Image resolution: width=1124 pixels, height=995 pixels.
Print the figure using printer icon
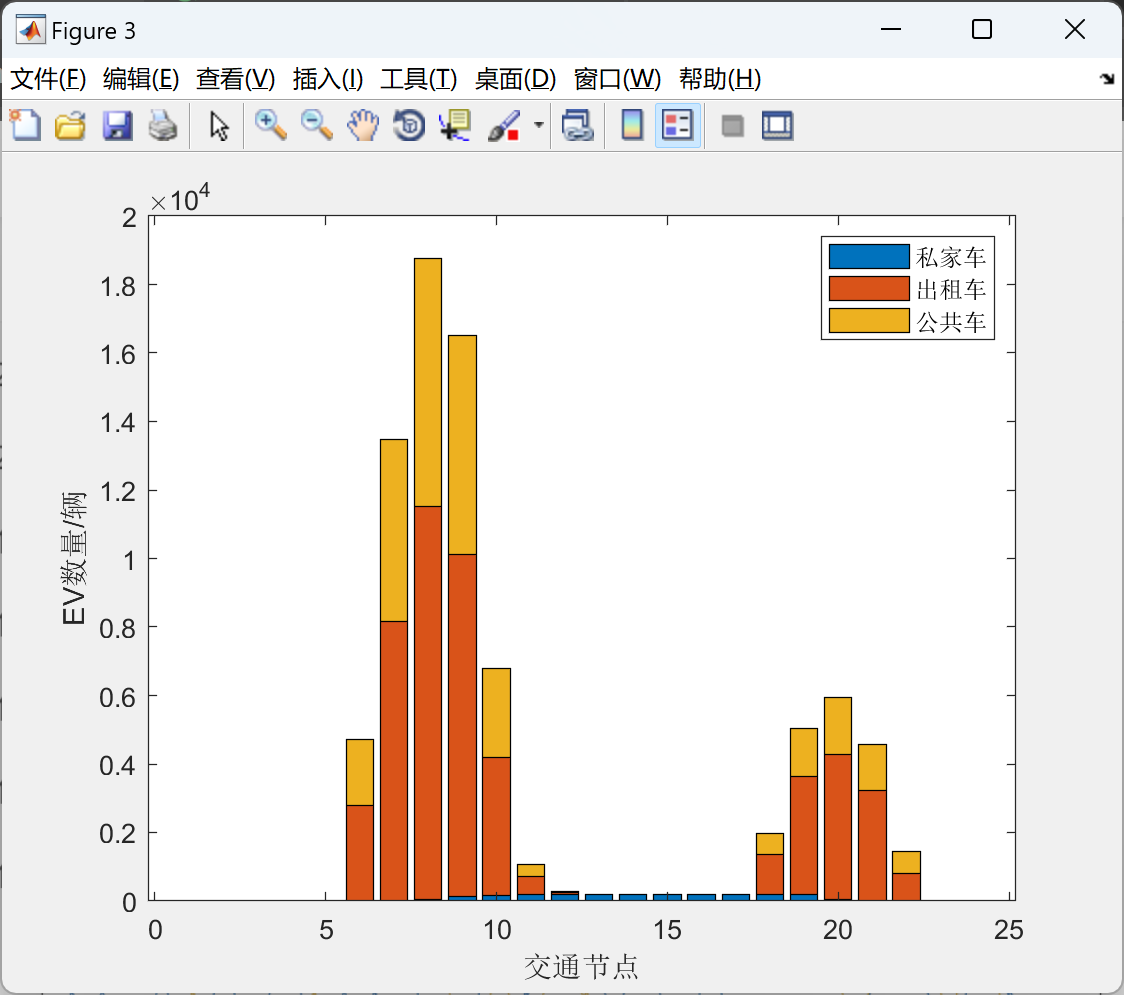pos(163,125)
